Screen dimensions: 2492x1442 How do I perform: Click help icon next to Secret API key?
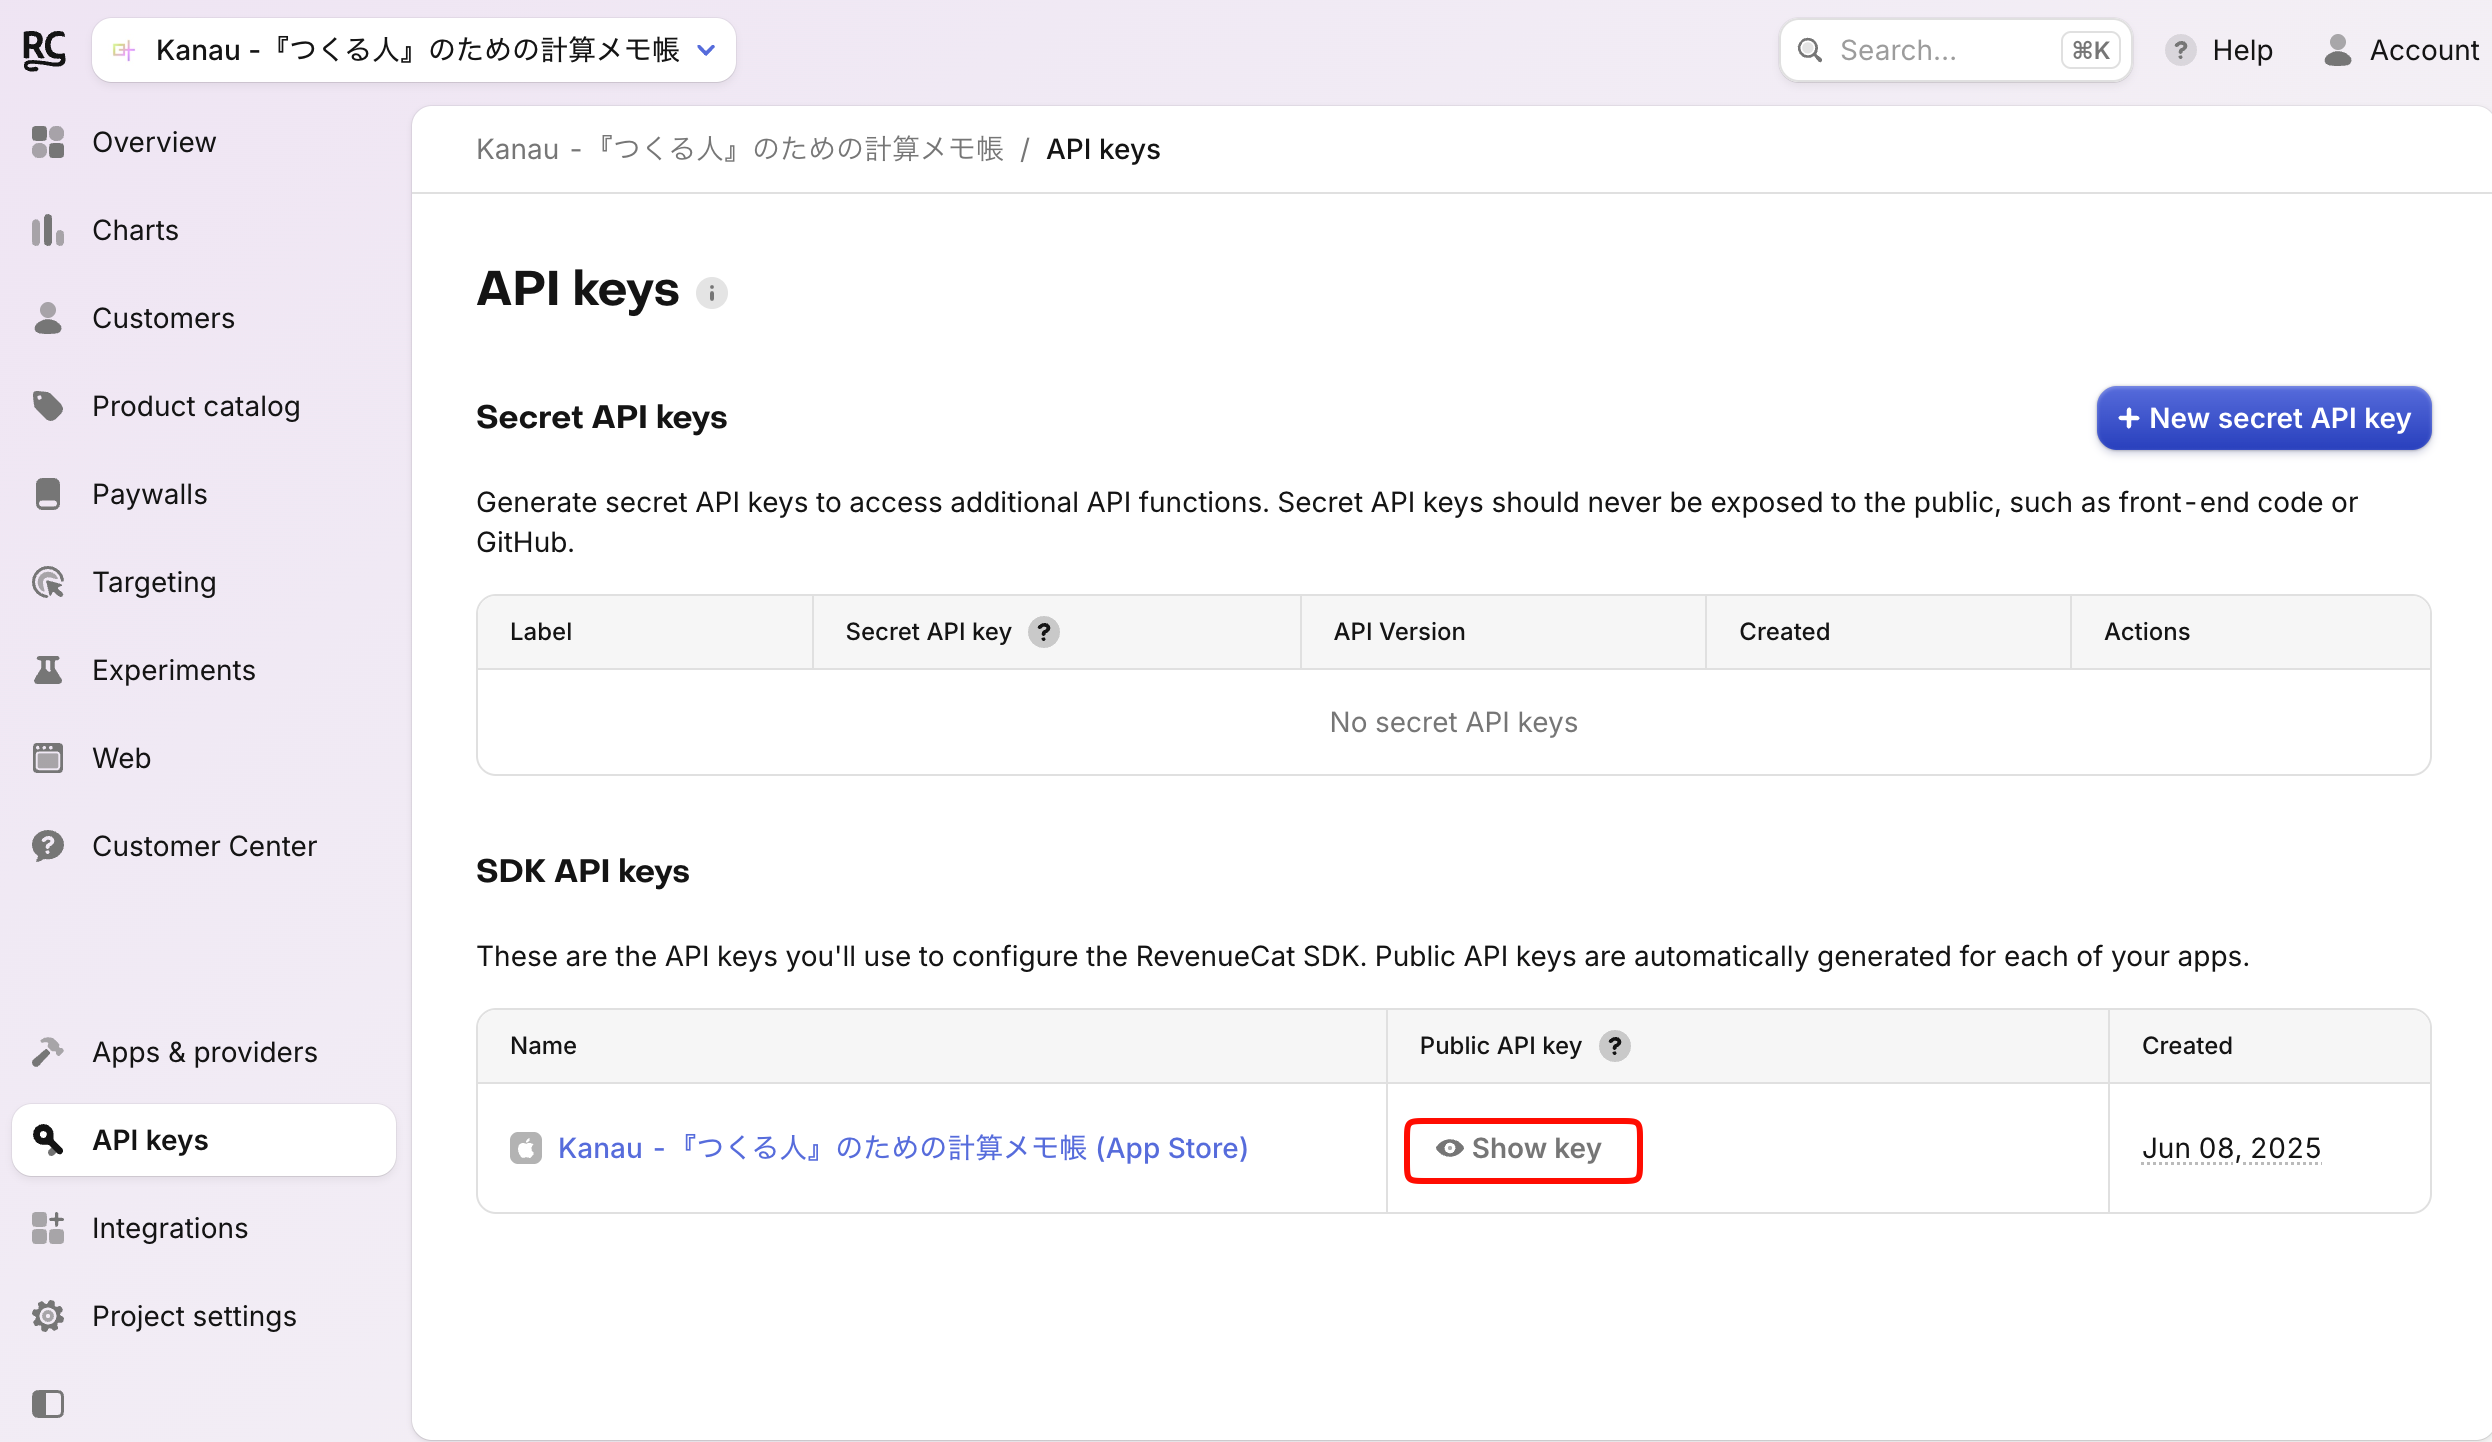(x=1044, y=632)
